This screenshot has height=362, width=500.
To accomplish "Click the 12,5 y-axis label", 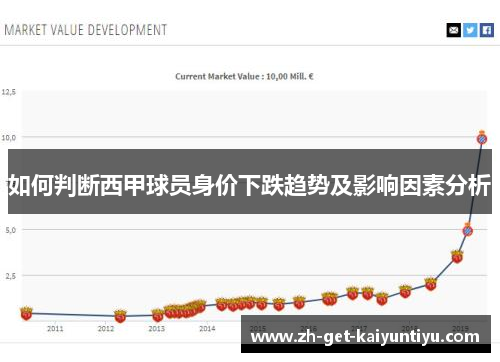I will (9, 92).
